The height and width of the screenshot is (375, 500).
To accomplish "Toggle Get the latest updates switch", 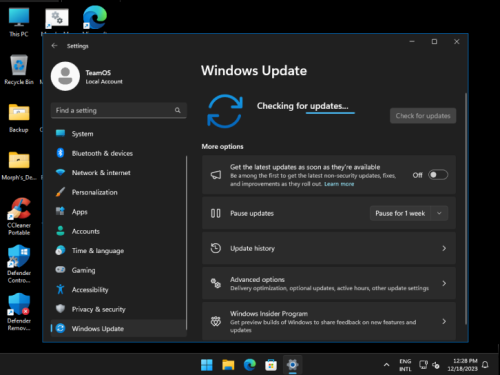I will click(438, 175).
